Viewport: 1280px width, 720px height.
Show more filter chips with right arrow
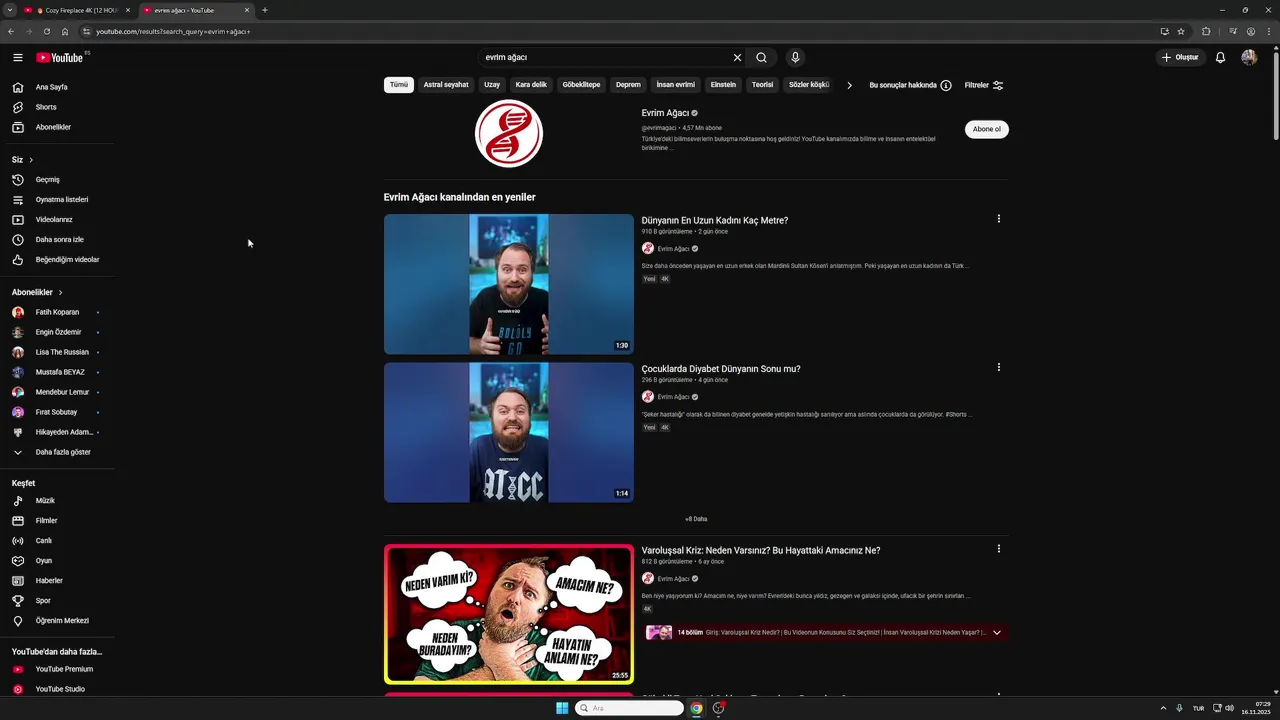[x=849, y=85]
